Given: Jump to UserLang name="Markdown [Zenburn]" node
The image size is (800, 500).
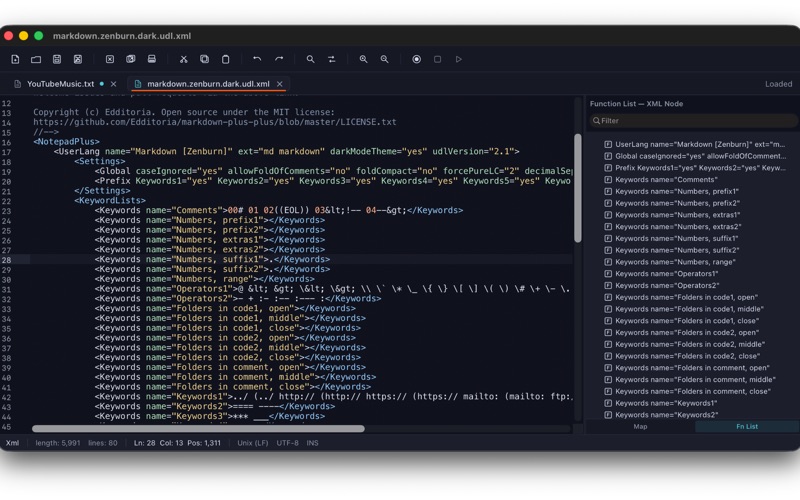Looking at the screenshot, I should coord(694,144).
